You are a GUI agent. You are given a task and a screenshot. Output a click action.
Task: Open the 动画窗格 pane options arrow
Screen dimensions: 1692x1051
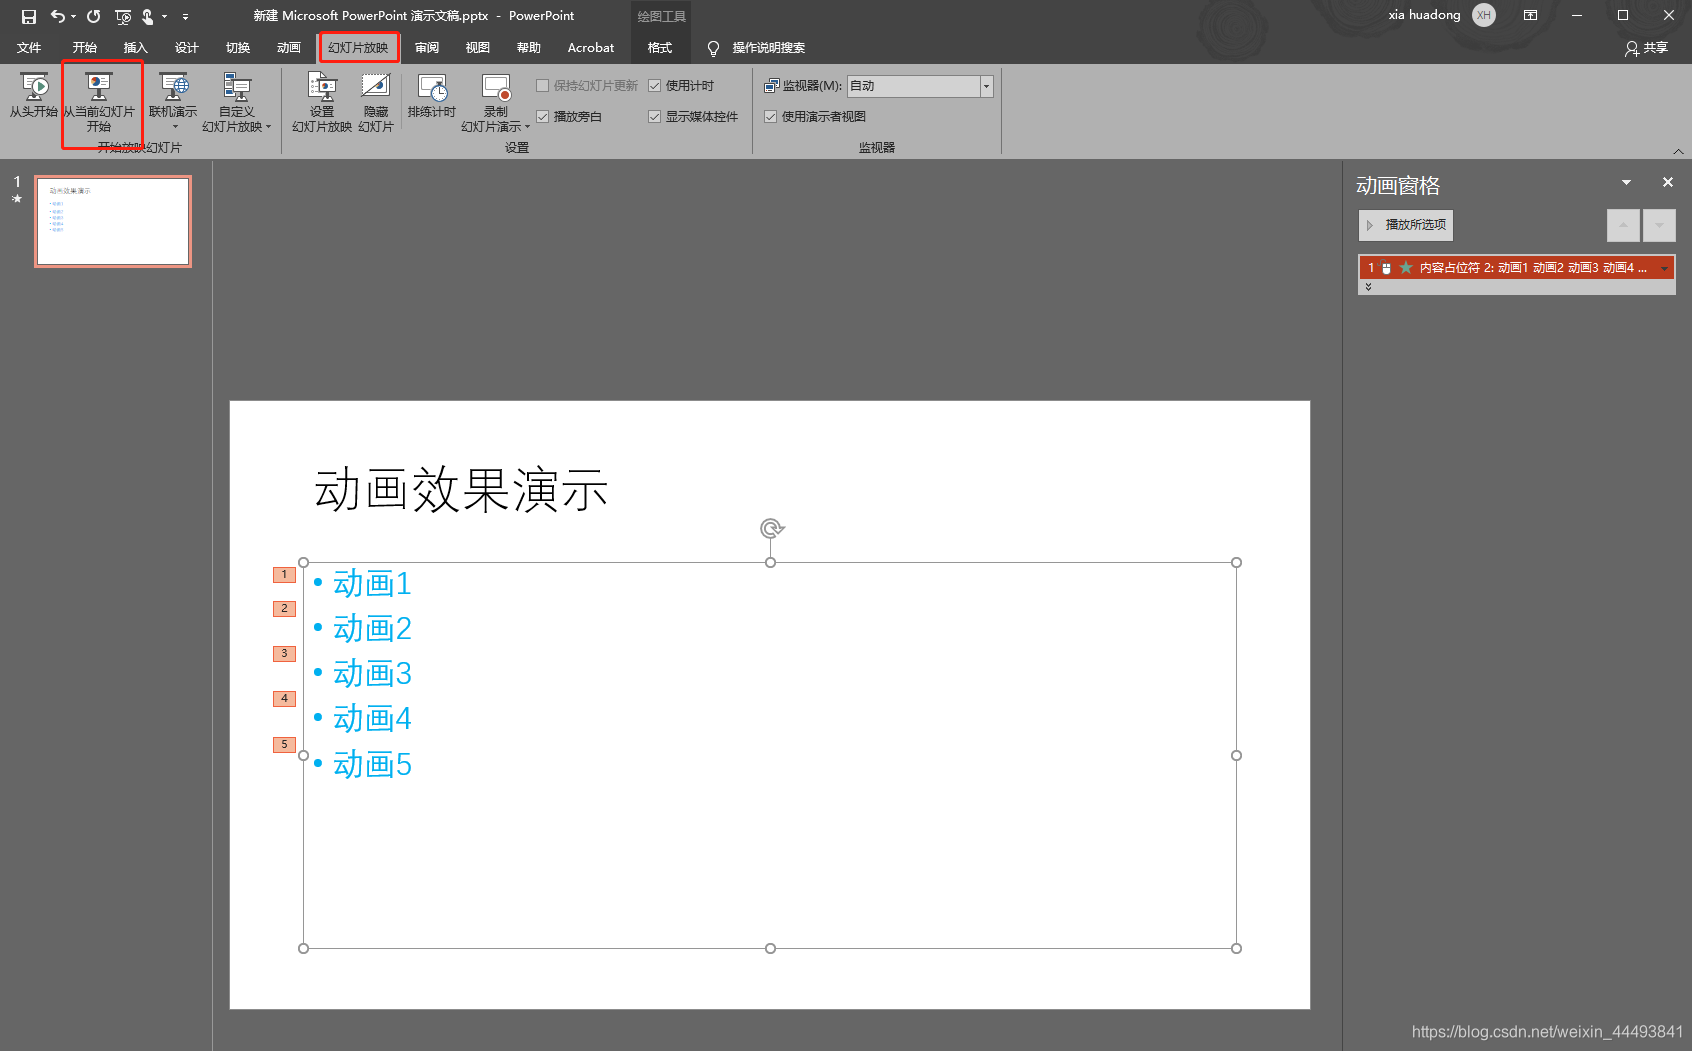1626,182
